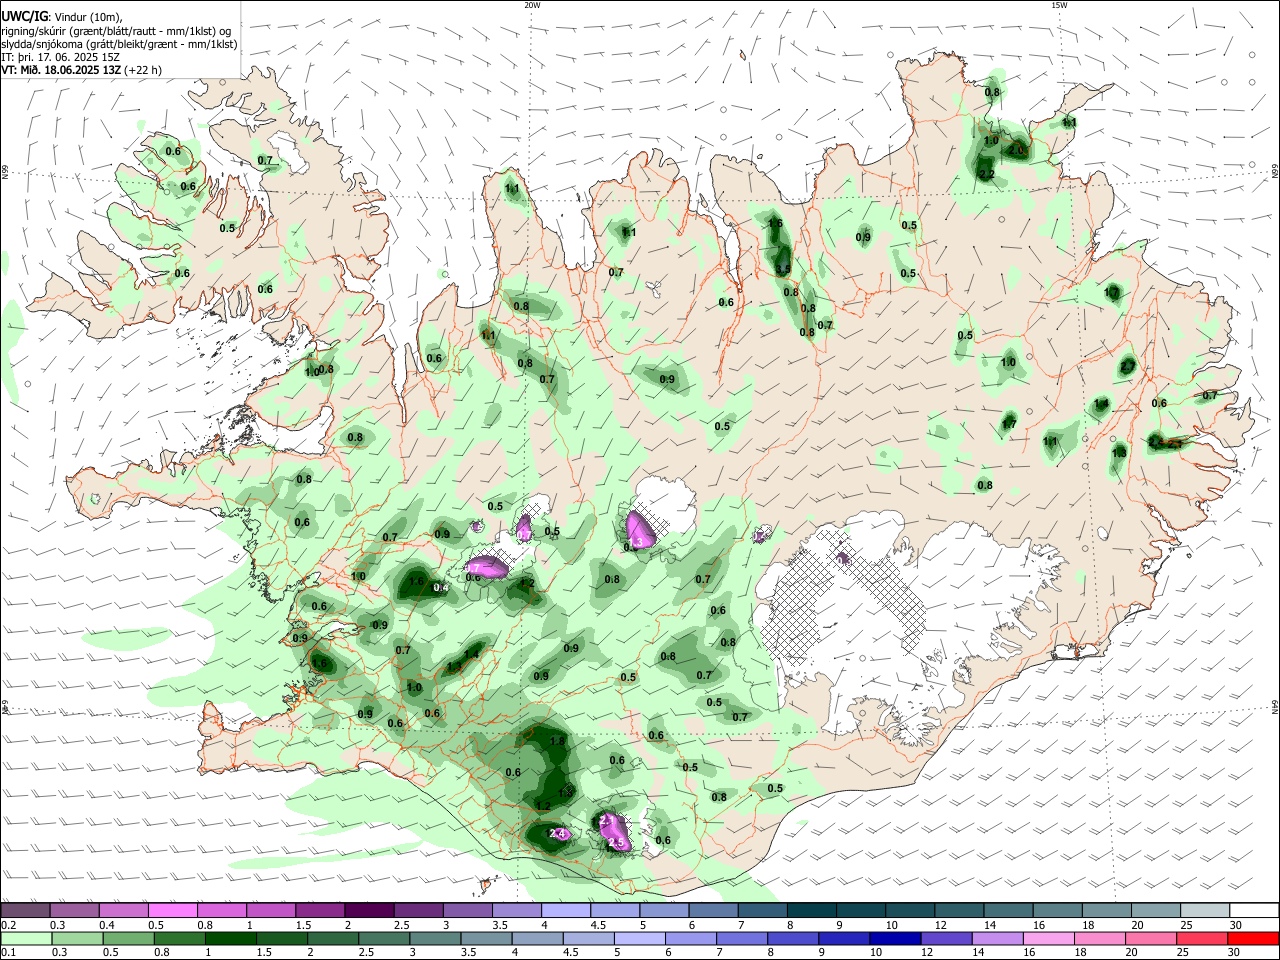Click the '0.1' label in the rain legend
1280x960 pixels.
coord(8,952)
